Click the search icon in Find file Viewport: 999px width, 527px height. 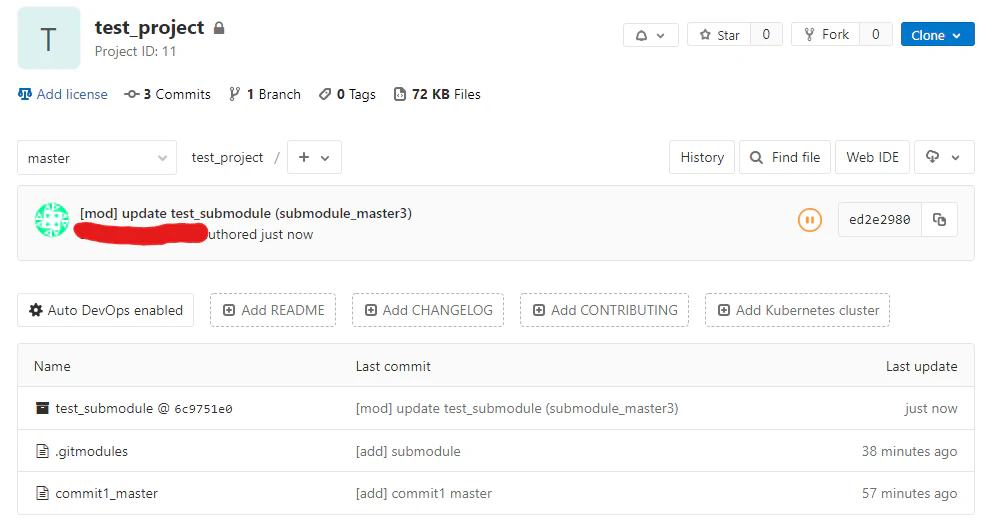point(756,157)
